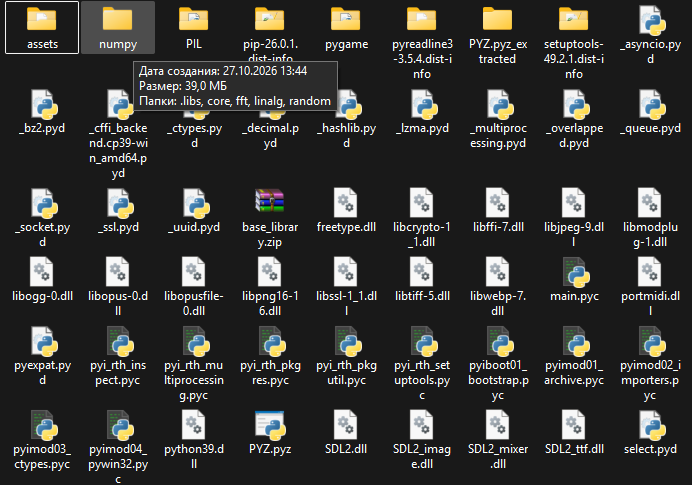Select the pyexpat.pyd file icon
692x485 pixels.
(43, 341)
